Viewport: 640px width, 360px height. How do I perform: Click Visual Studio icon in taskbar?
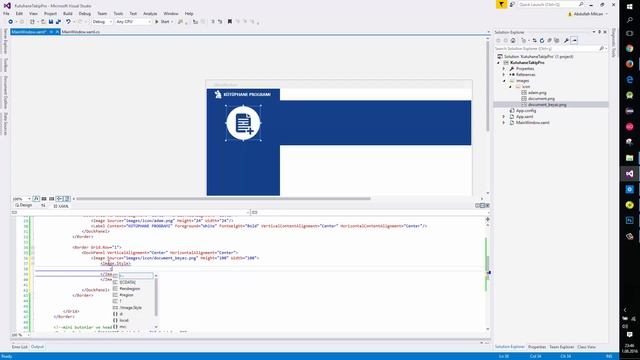[629, 173]
